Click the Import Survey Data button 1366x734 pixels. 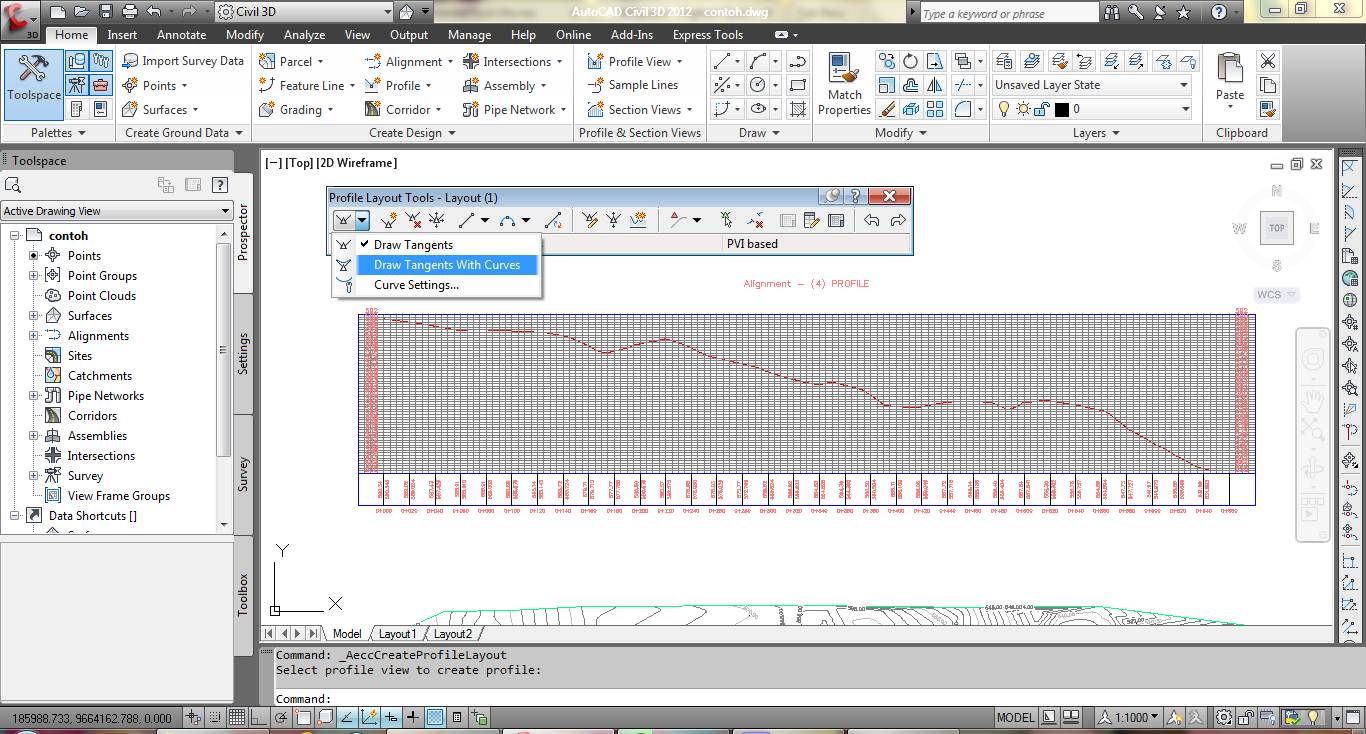click(183, 61)
